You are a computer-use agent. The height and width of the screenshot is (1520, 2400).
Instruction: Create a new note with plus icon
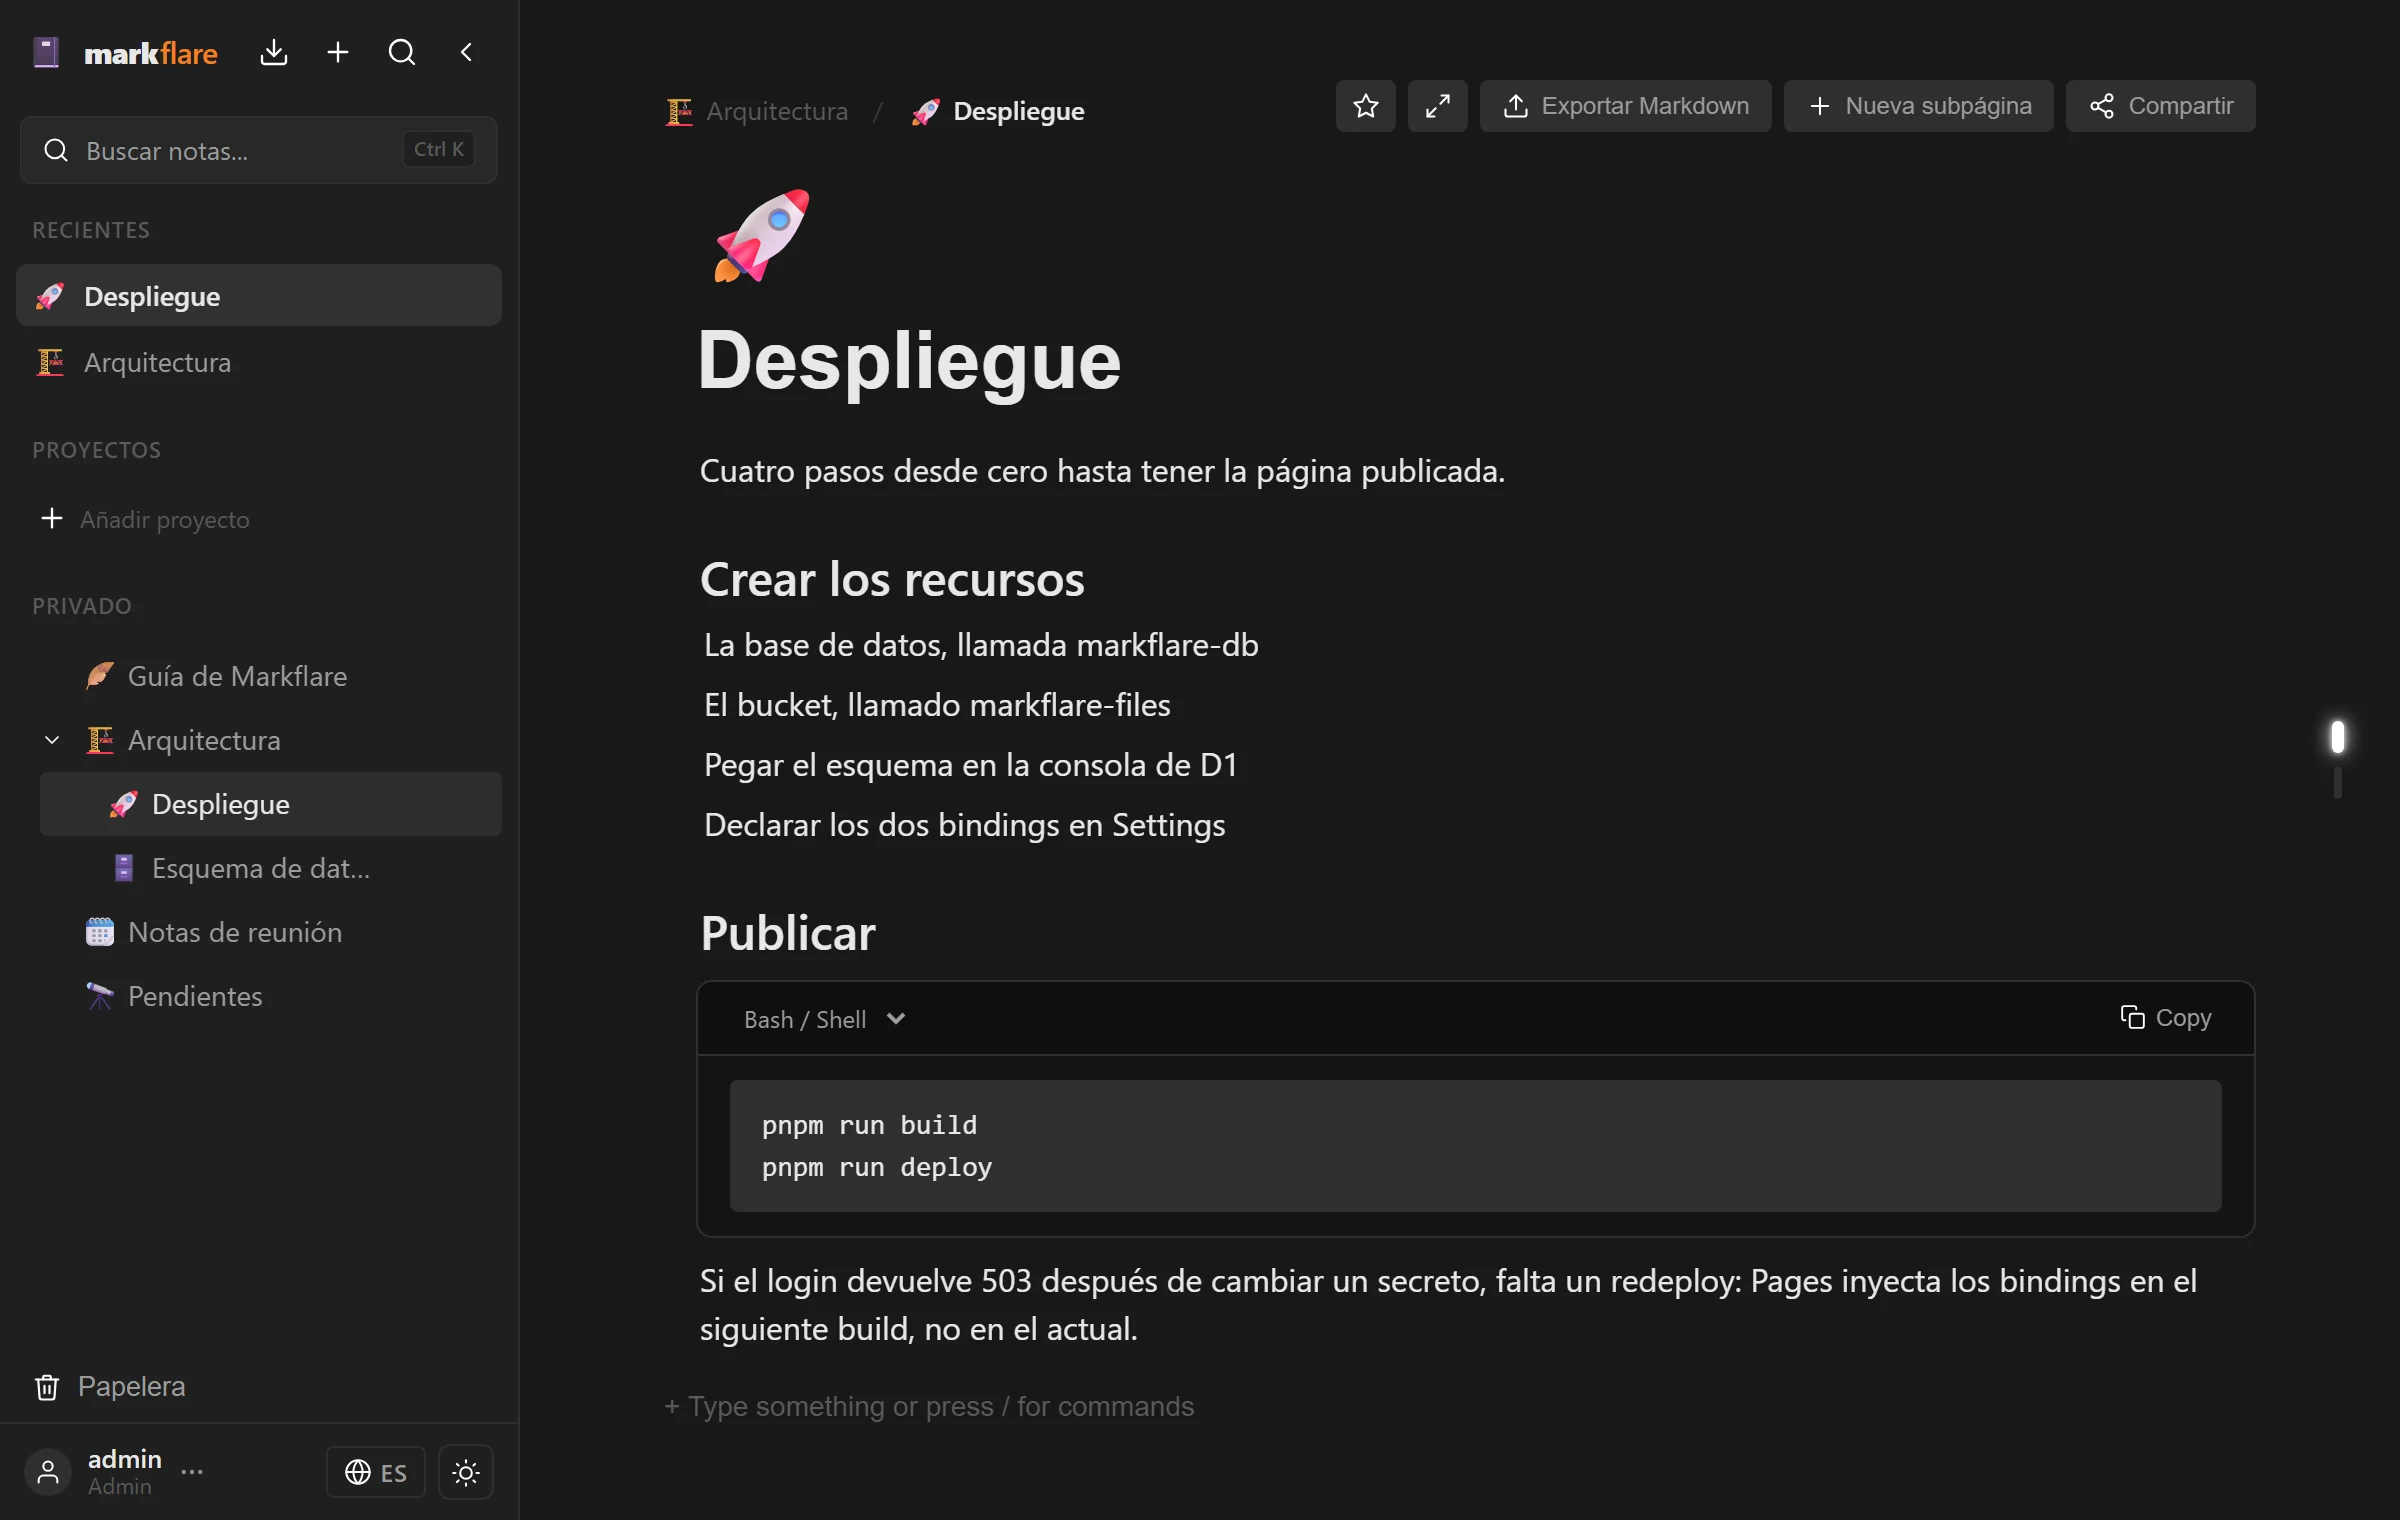pyautogui.click(x=338, y=52)
